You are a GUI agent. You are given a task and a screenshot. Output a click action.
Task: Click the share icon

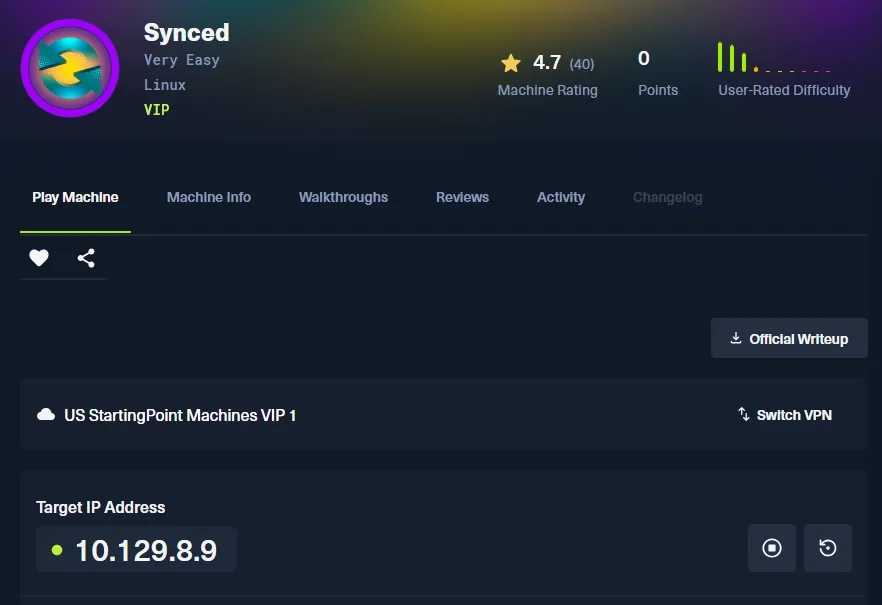pyautogui.click(x=86, y=258)
